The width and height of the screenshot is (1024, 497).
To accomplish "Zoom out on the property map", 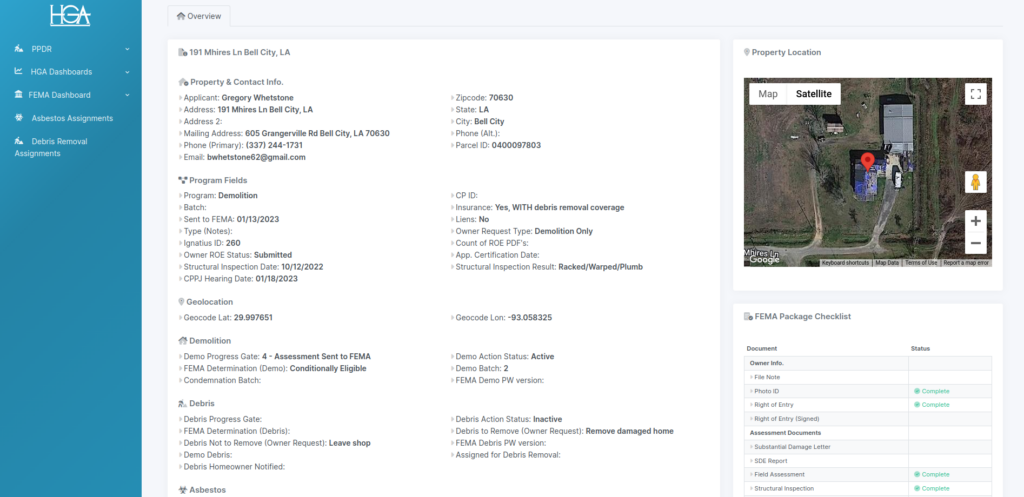I will (975, 243).
